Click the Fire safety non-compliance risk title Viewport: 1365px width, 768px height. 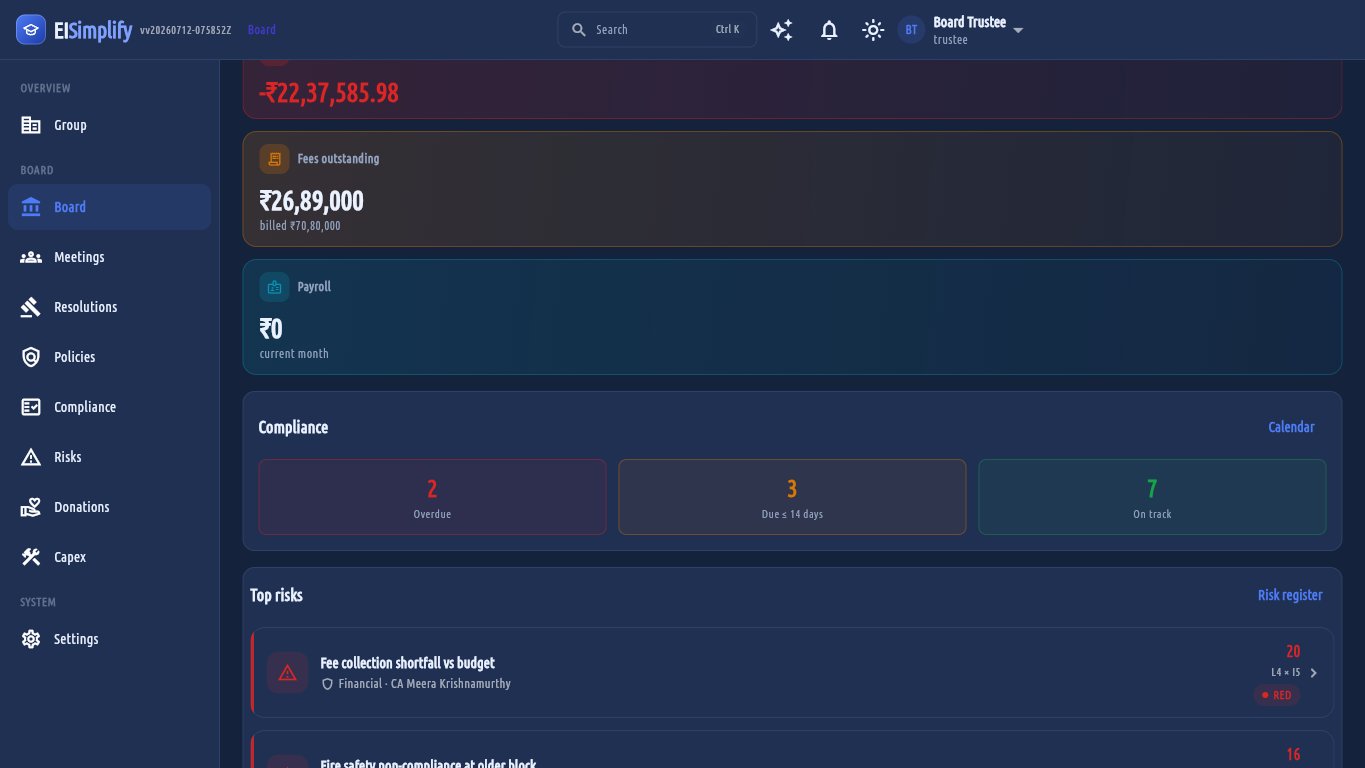click(x=428, y=763)
